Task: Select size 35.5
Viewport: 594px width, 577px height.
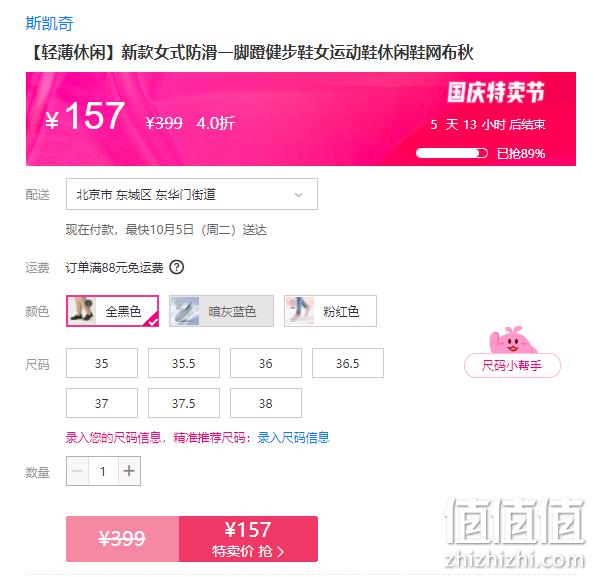Action: pyautogui.click(x=184, y=363)
